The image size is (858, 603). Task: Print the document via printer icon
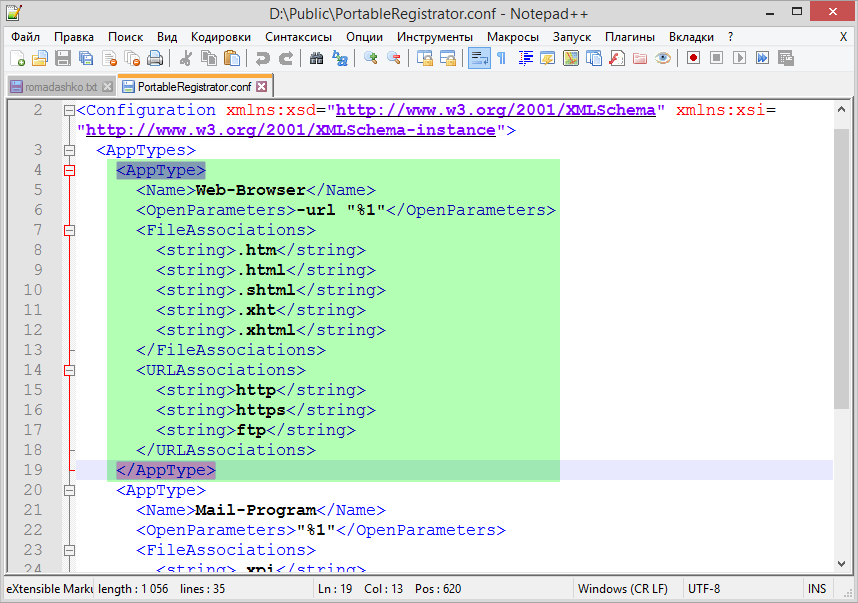point(155,58)
